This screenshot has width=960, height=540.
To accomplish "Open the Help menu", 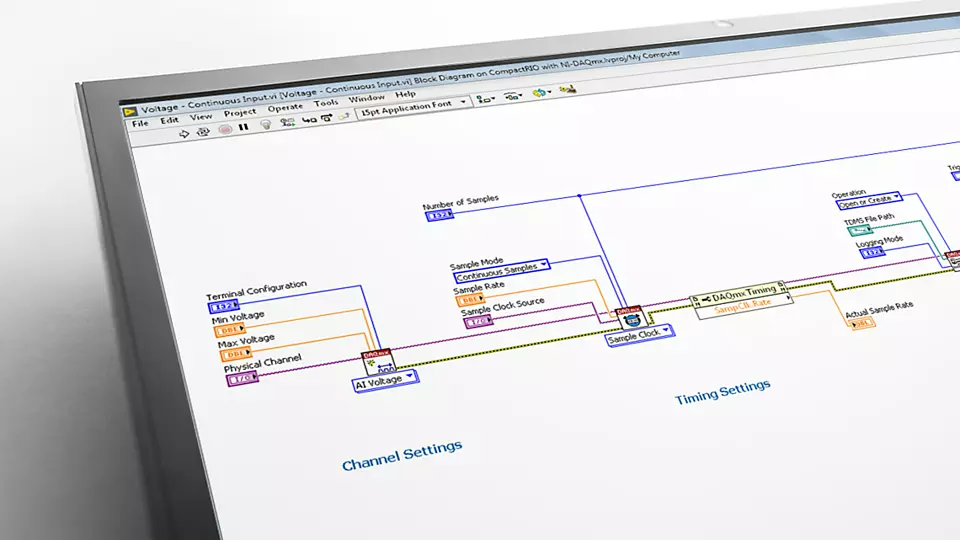I will coord(405,94).
